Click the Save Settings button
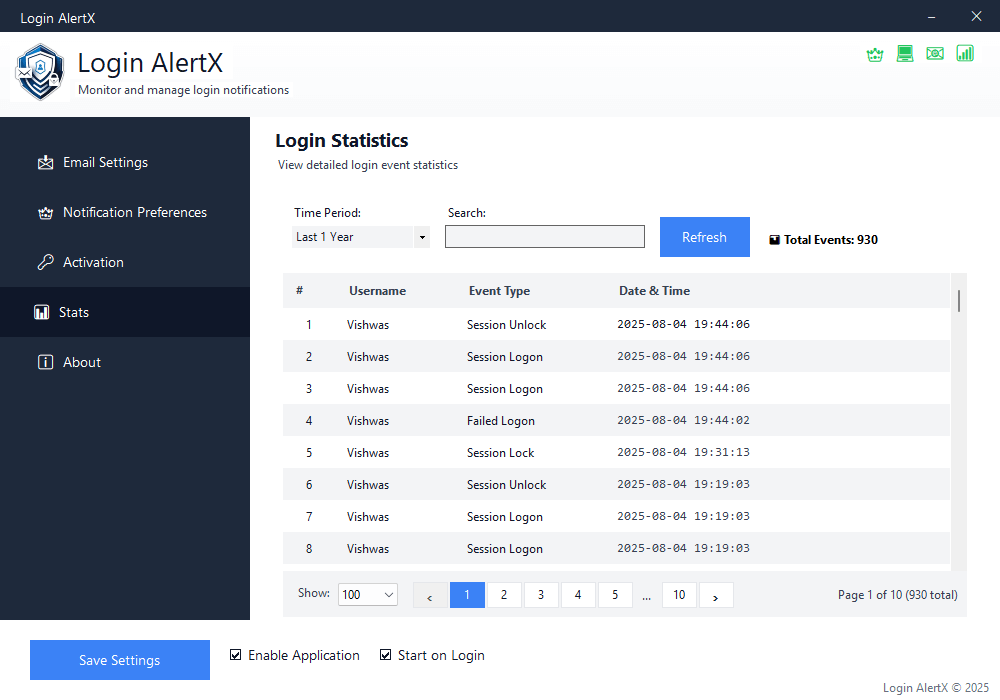The image size is (1000, 700). pos(120,660)
